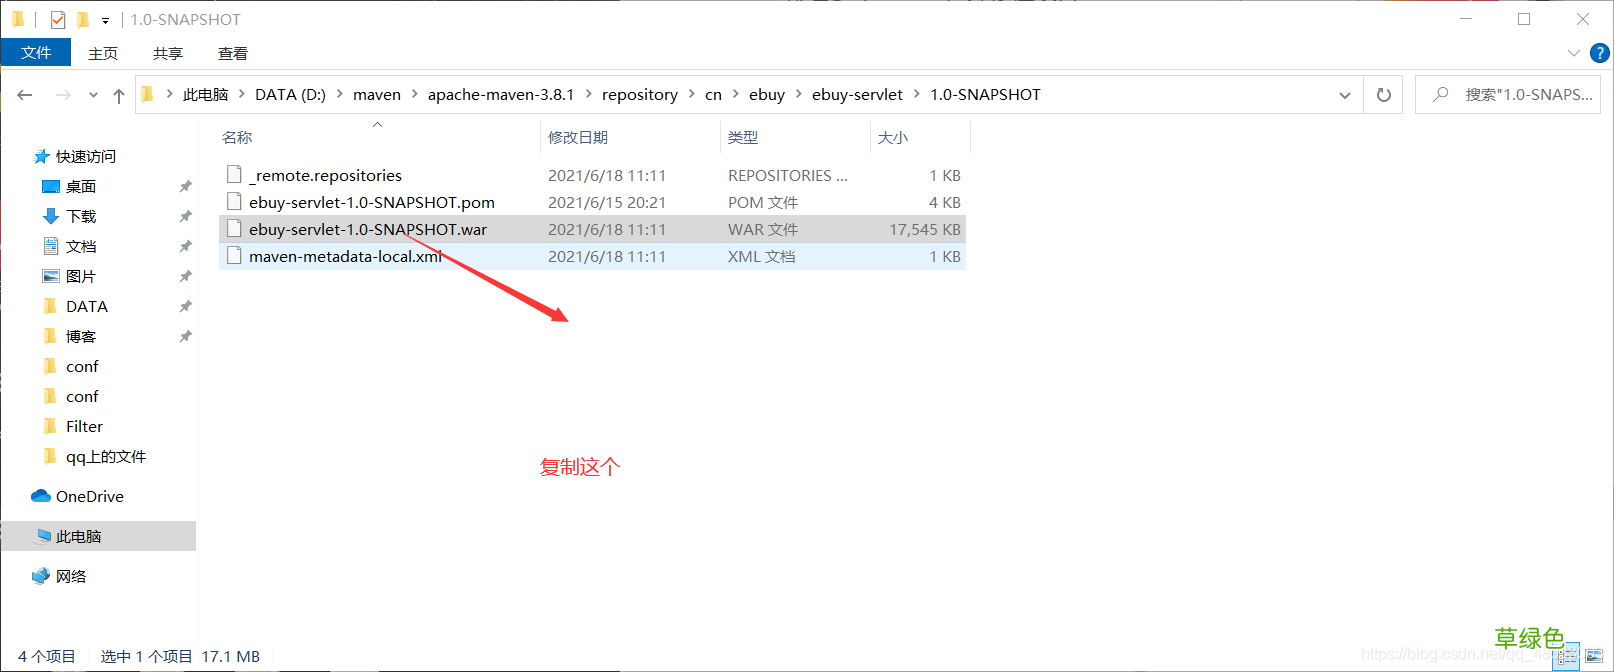
Task: Open the recent locations dropdown arrow
Action: [93, 95]
